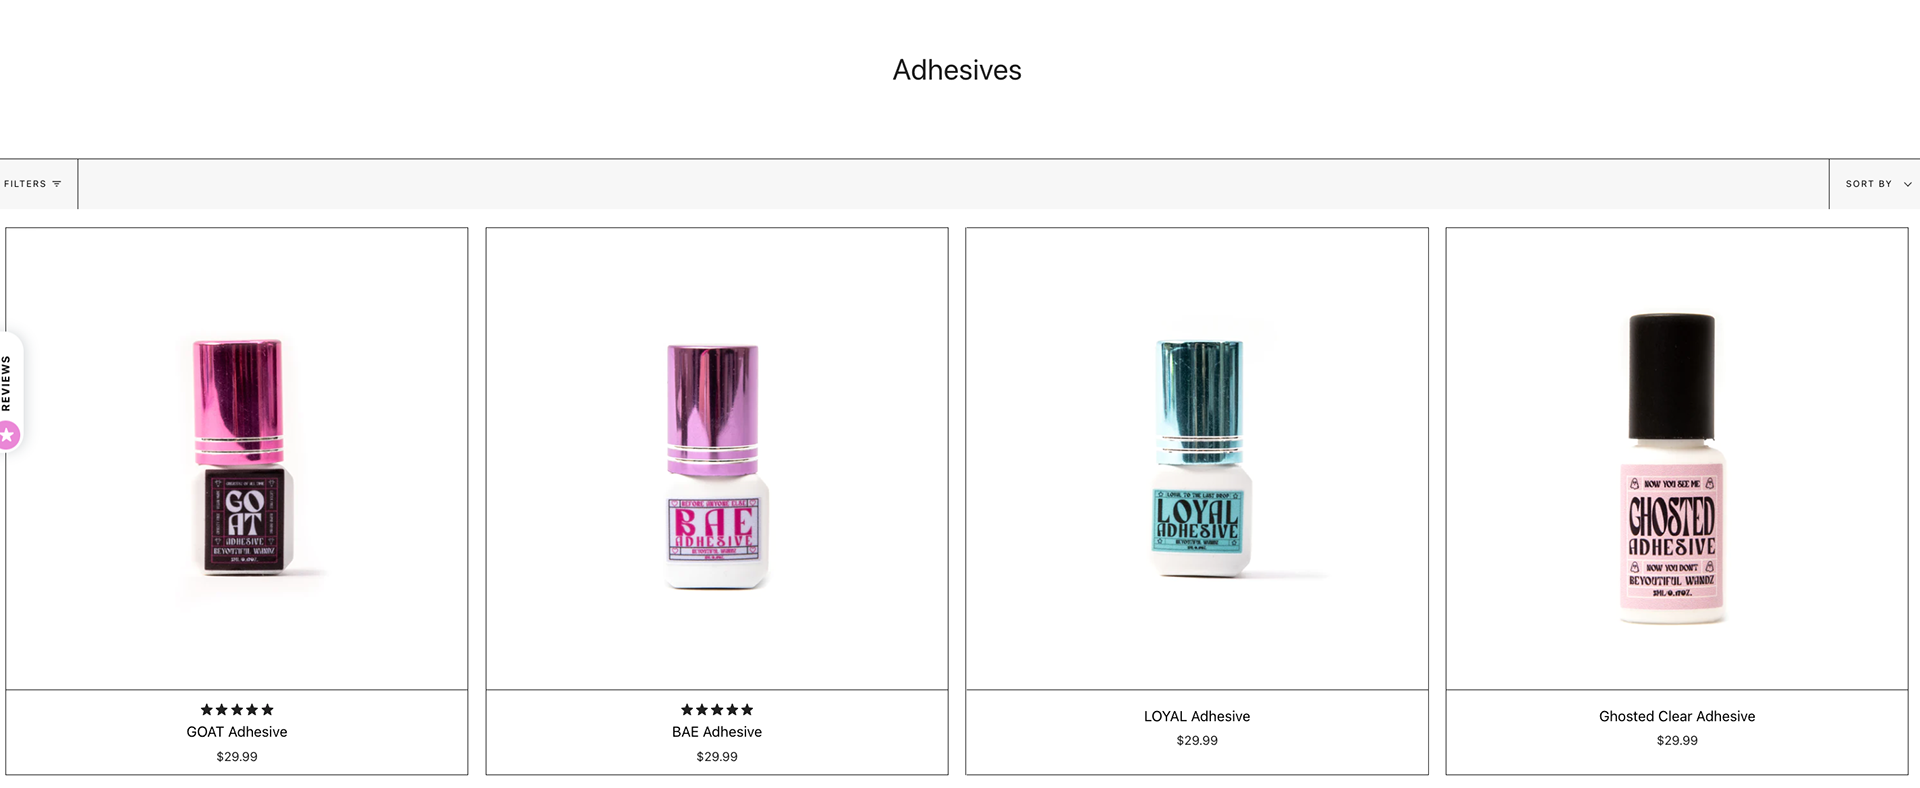
Task: Open the Ghosted Clear Adhesive product image
Action: 1677,459
